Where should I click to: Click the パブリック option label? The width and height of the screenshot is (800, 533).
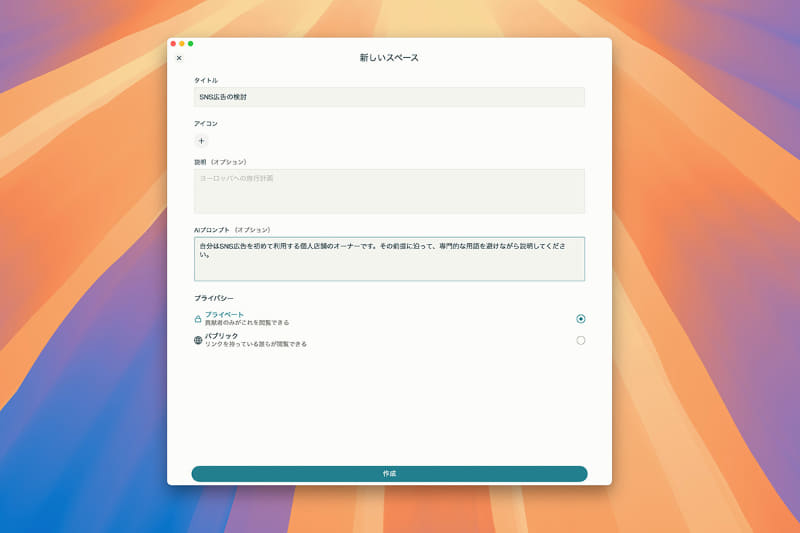[x=221, y=336]
